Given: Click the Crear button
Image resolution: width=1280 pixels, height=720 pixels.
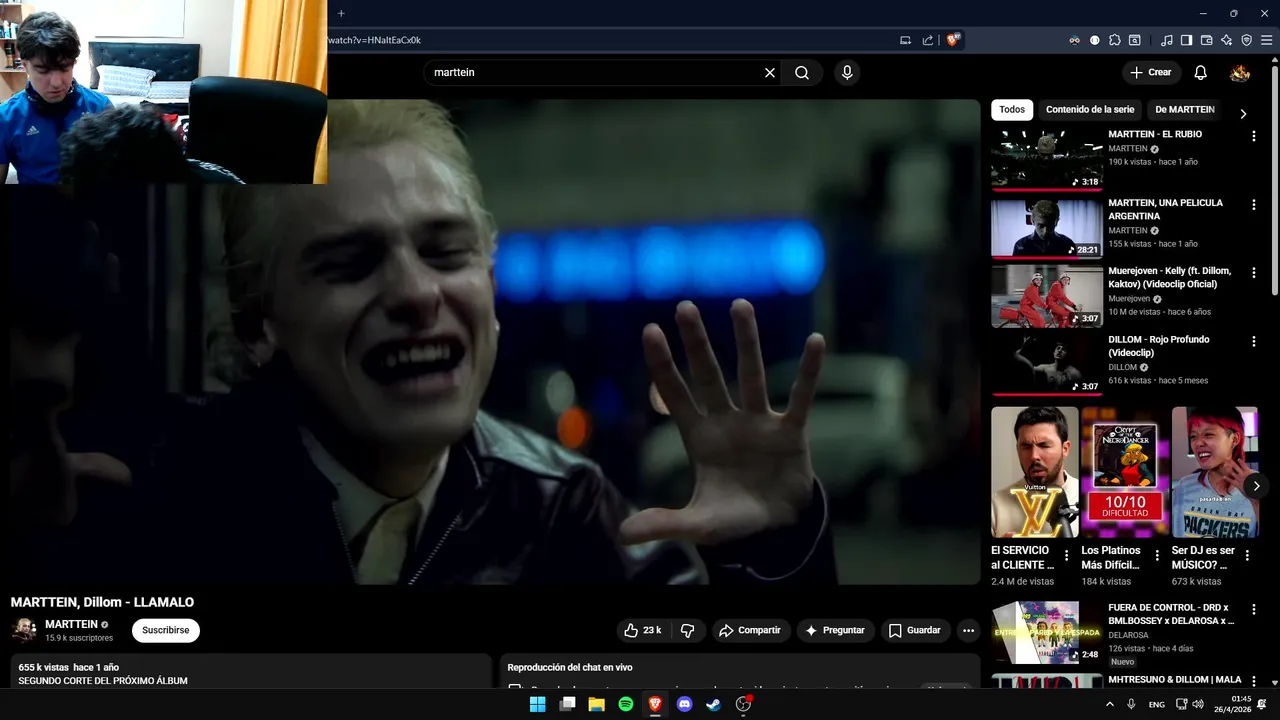Looking at the screenshot, I should (x=1151, y=73).
